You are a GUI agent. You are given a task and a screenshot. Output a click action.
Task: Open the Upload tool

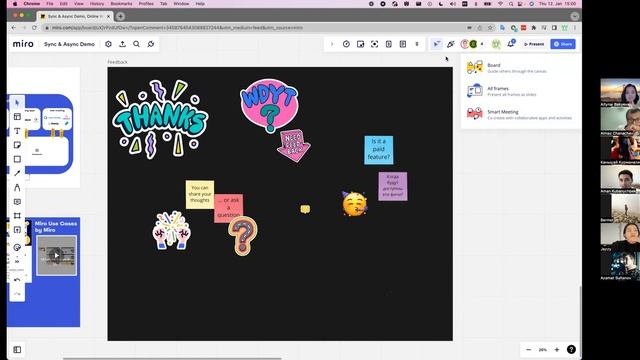(17, 230)
